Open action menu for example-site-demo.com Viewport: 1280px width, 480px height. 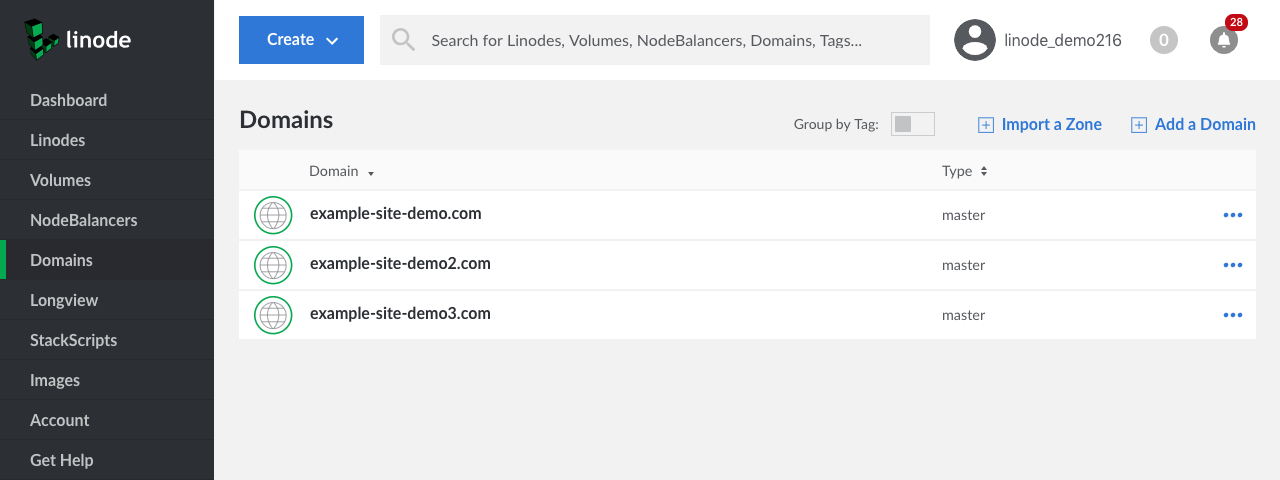point(1232,215)
